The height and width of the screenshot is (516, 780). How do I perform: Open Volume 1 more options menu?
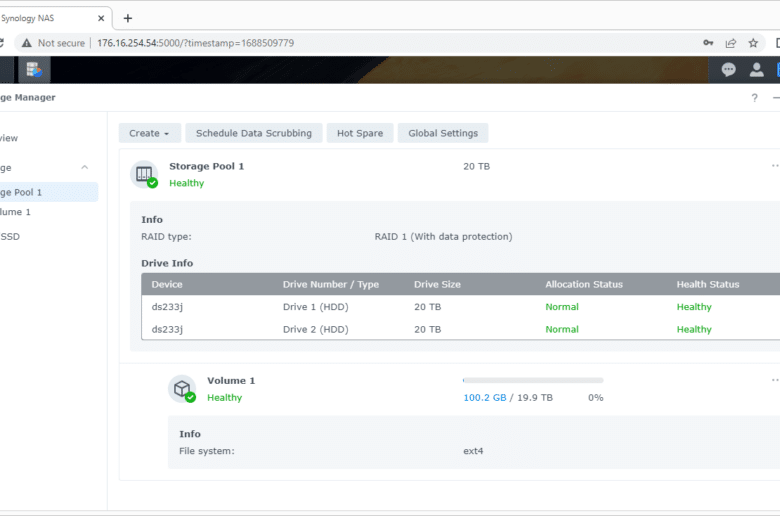coord(775,380)
